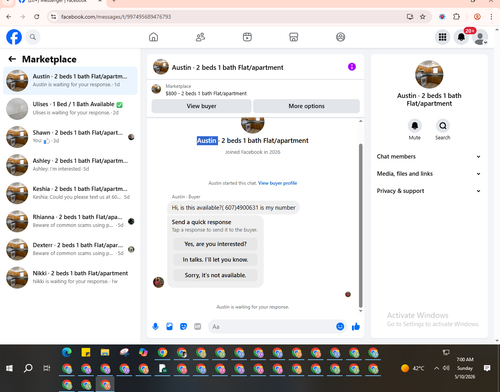
Task: Click the More options button
Action: point(306,106)
